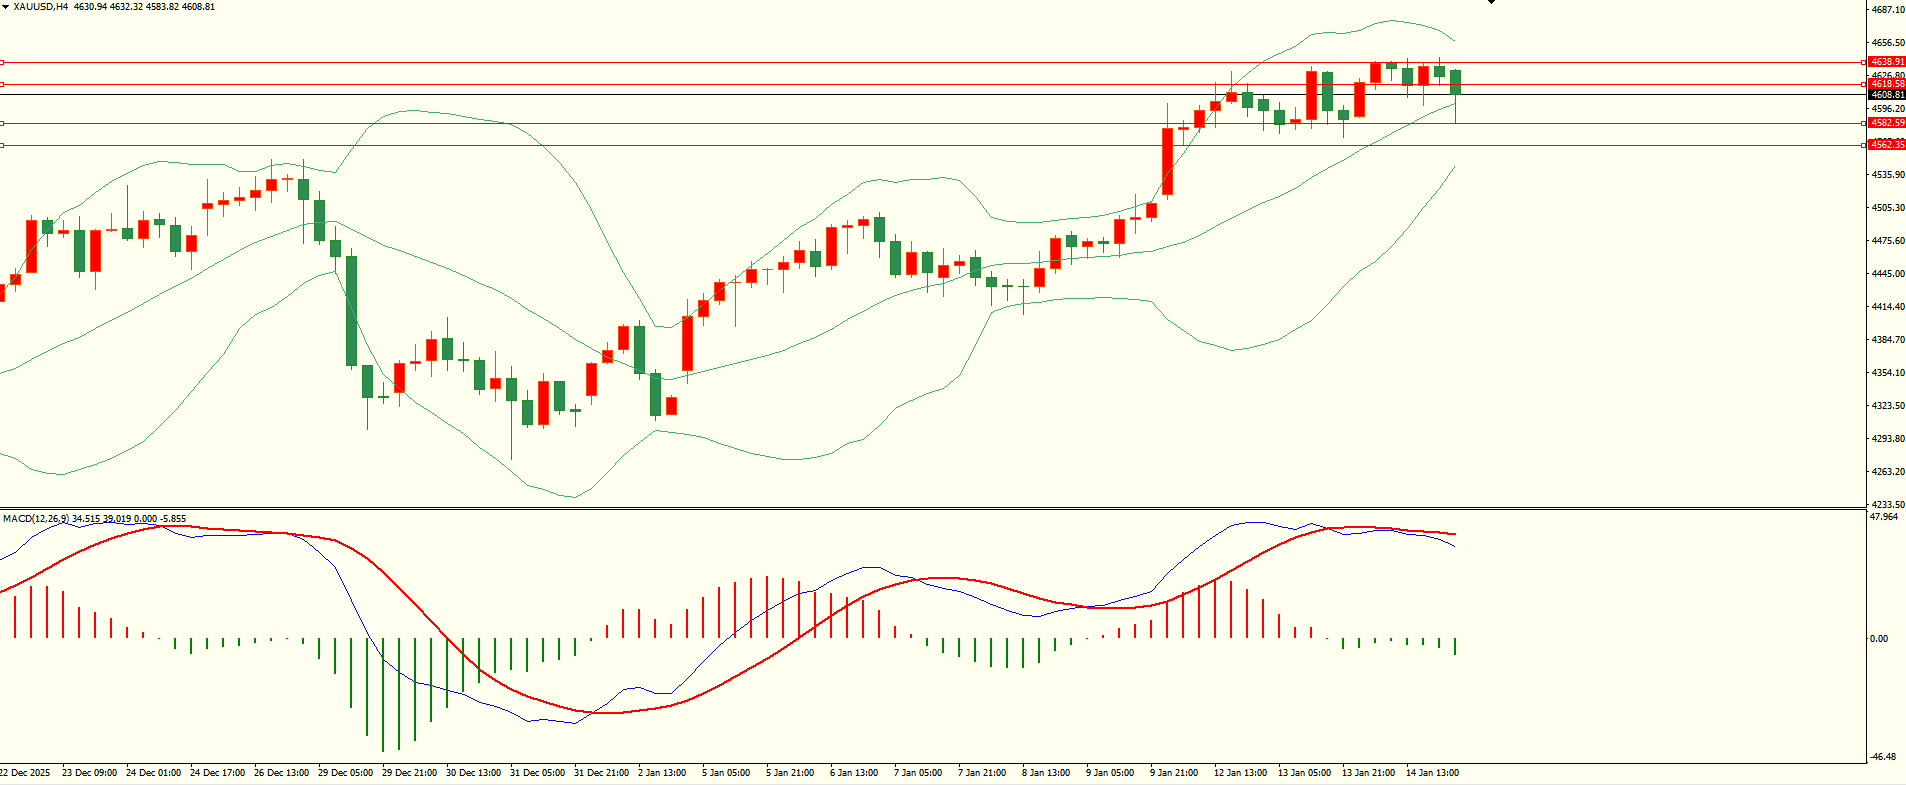Click the 14 Jan 13:00 time label
The width and height of the screenshot is (1906, 785).
point(1432,773)
